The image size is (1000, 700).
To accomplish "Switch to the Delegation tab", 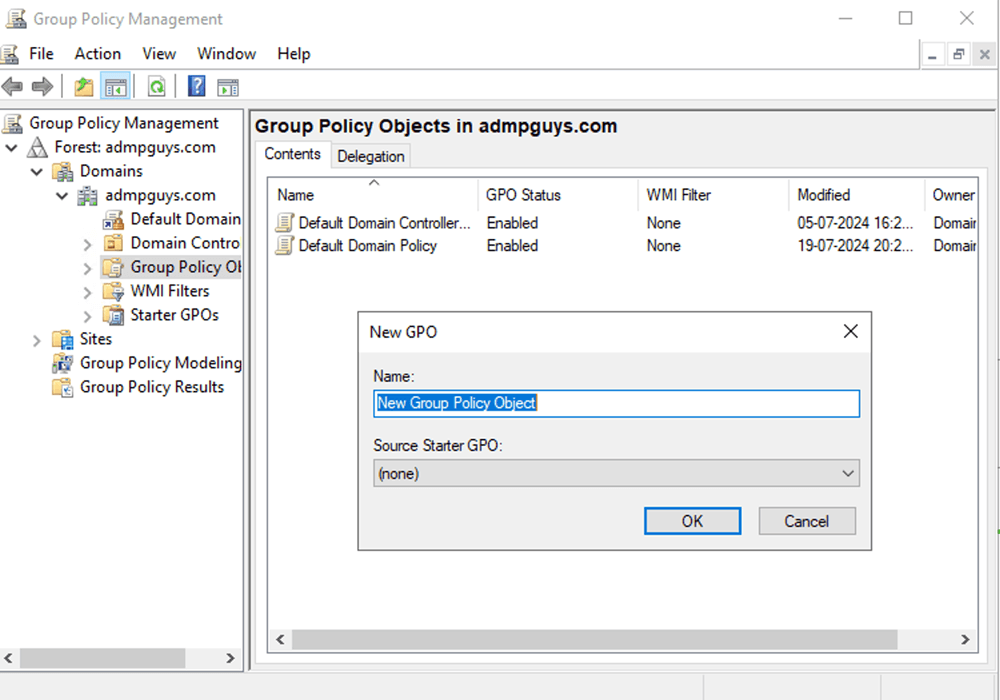I will pos(371,156).
